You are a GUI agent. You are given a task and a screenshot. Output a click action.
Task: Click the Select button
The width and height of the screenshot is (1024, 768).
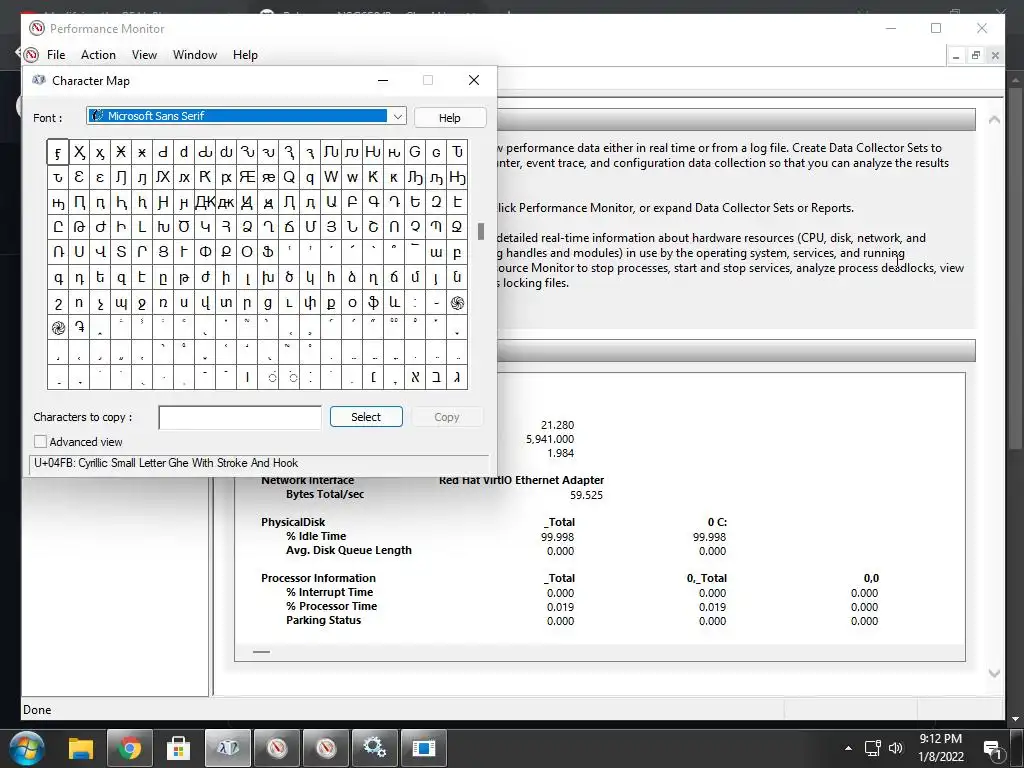click(x=366, y=417)
